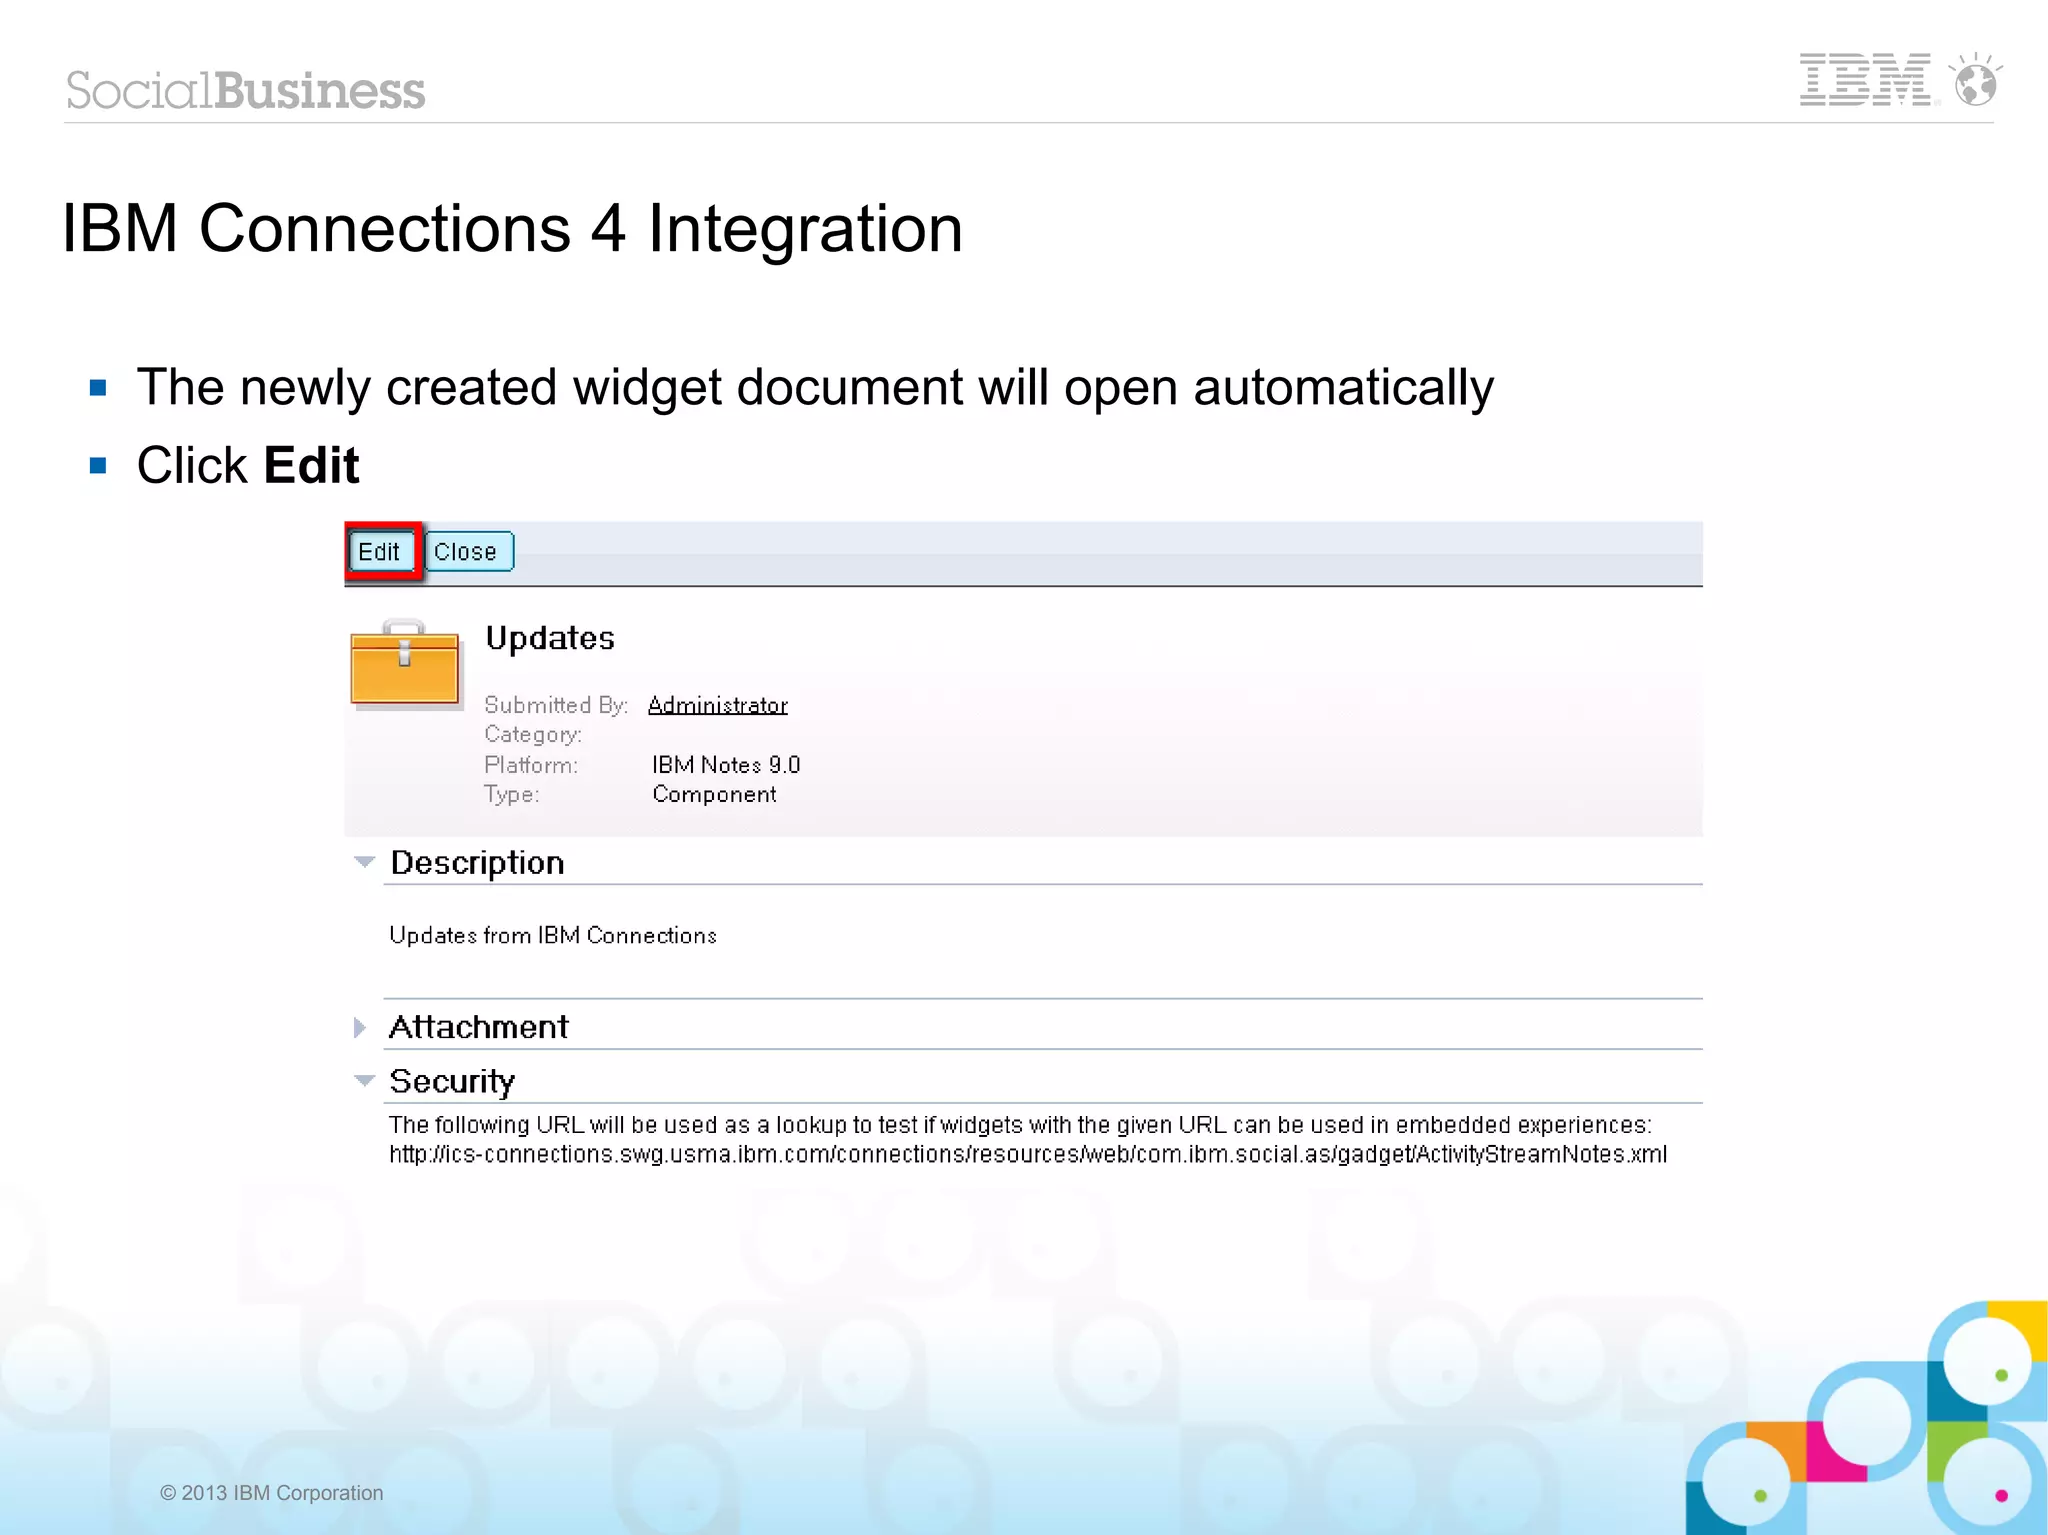This screenshot has height=1535, width=2048.
Task: Click the 'Submitted By:' label
Action: 556,705
